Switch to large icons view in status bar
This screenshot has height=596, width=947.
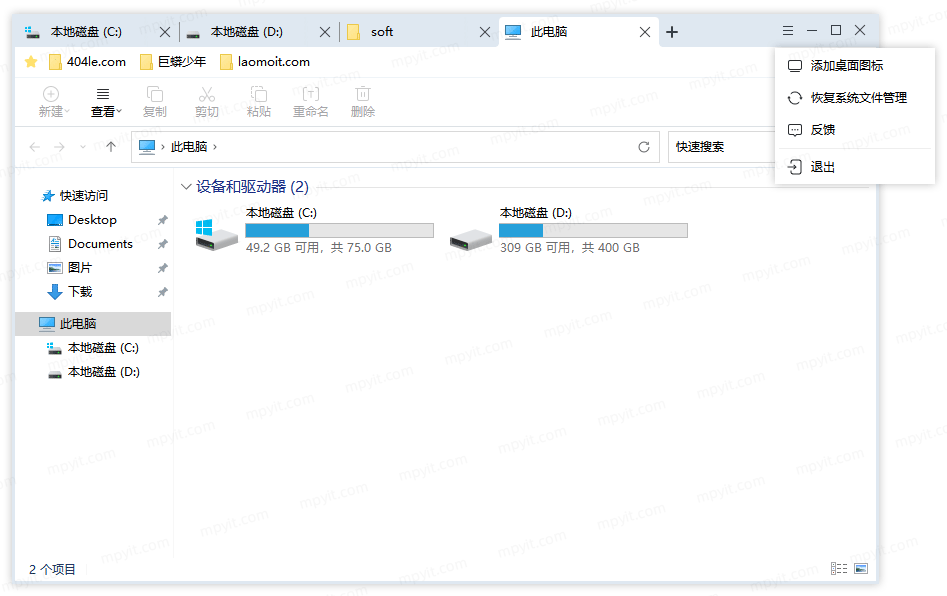tap(861, 568)
